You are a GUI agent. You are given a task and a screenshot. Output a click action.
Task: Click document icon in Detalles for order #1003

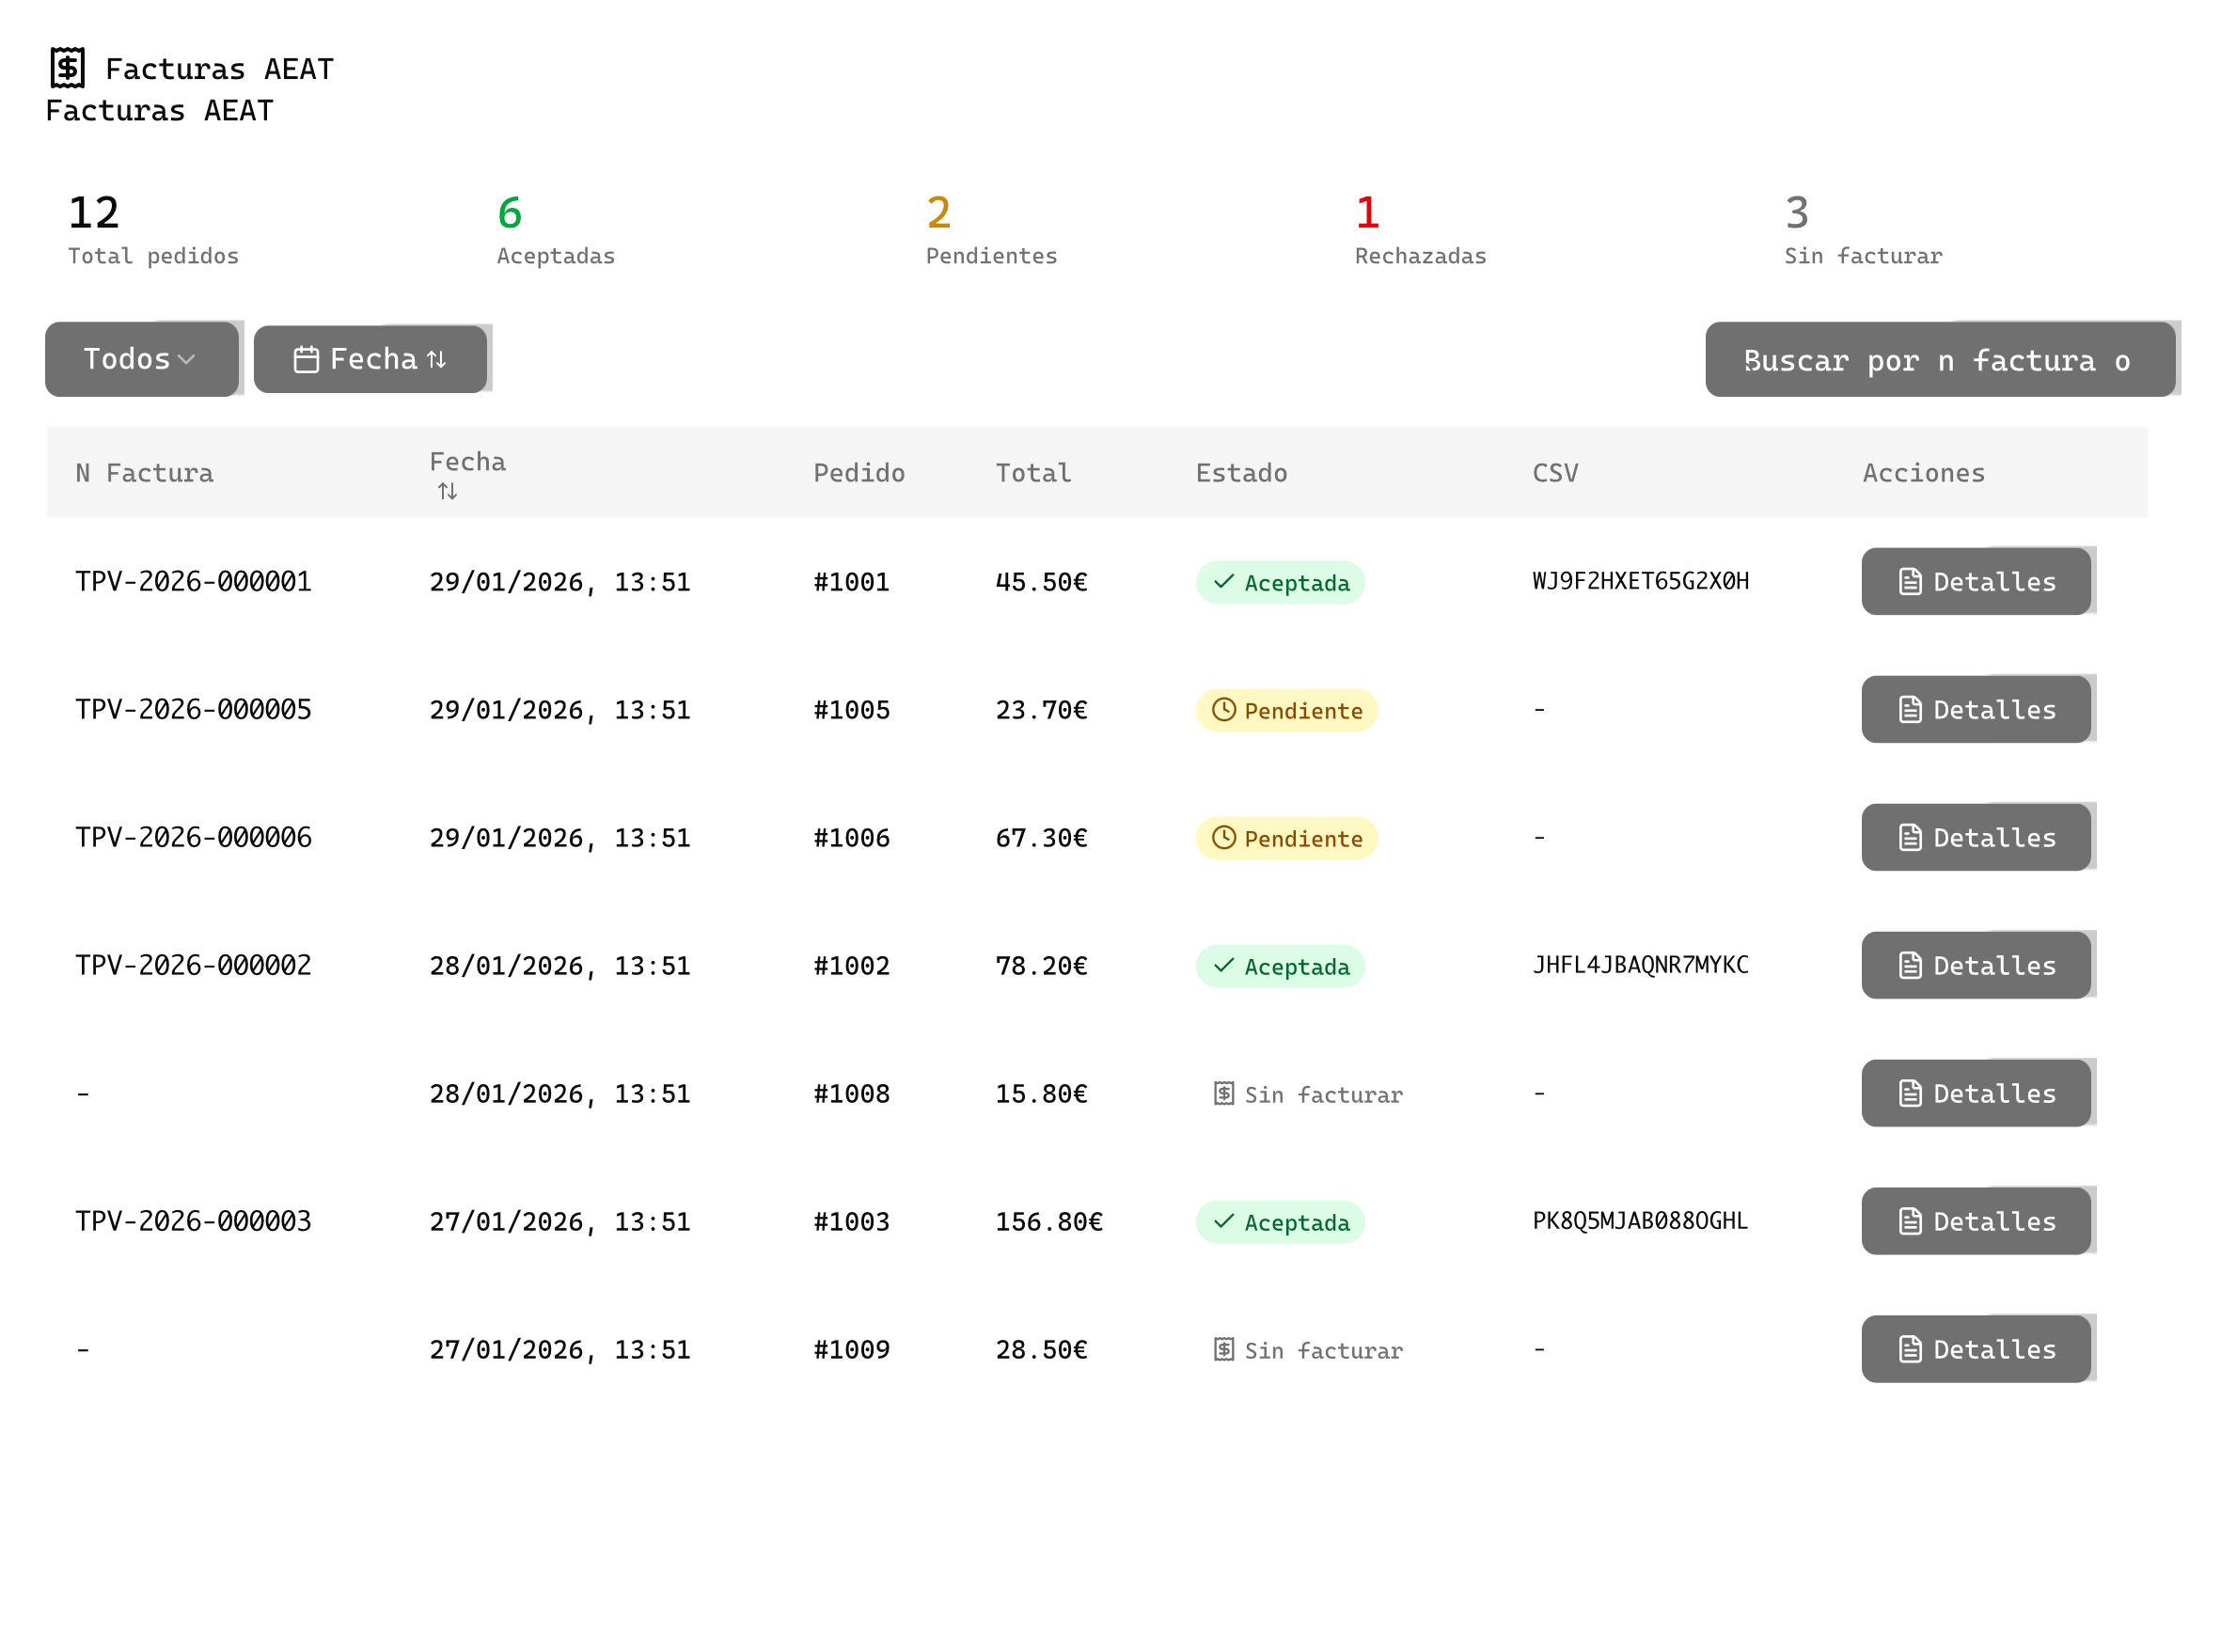point(1909,1221)
